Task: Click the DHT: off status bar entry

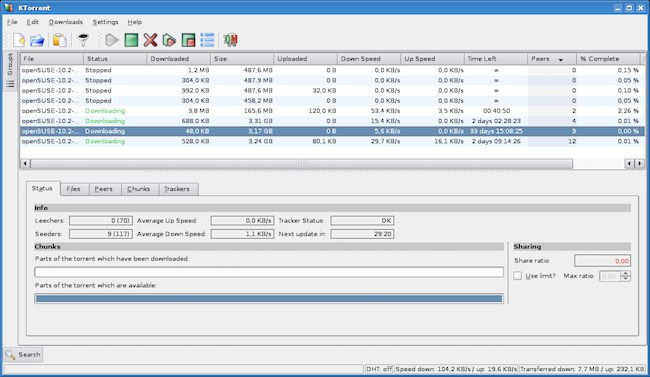Action: click(378, 369)
